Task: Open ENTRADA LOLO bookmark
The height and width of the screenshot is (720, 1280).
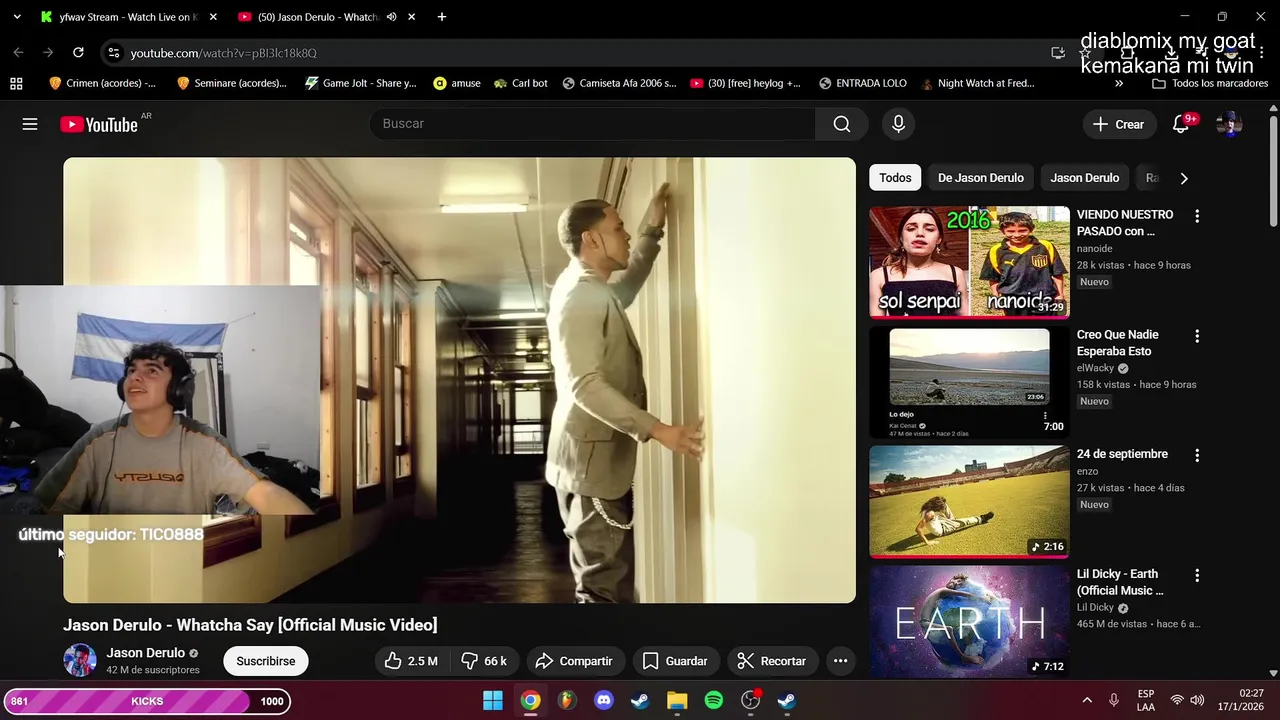Action: pos(862,83)
